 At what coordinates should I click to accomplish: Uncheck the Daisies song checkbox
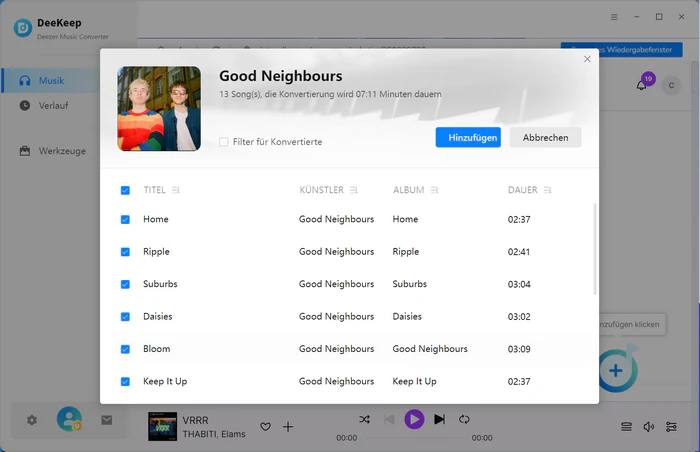(x=125, y=317)
